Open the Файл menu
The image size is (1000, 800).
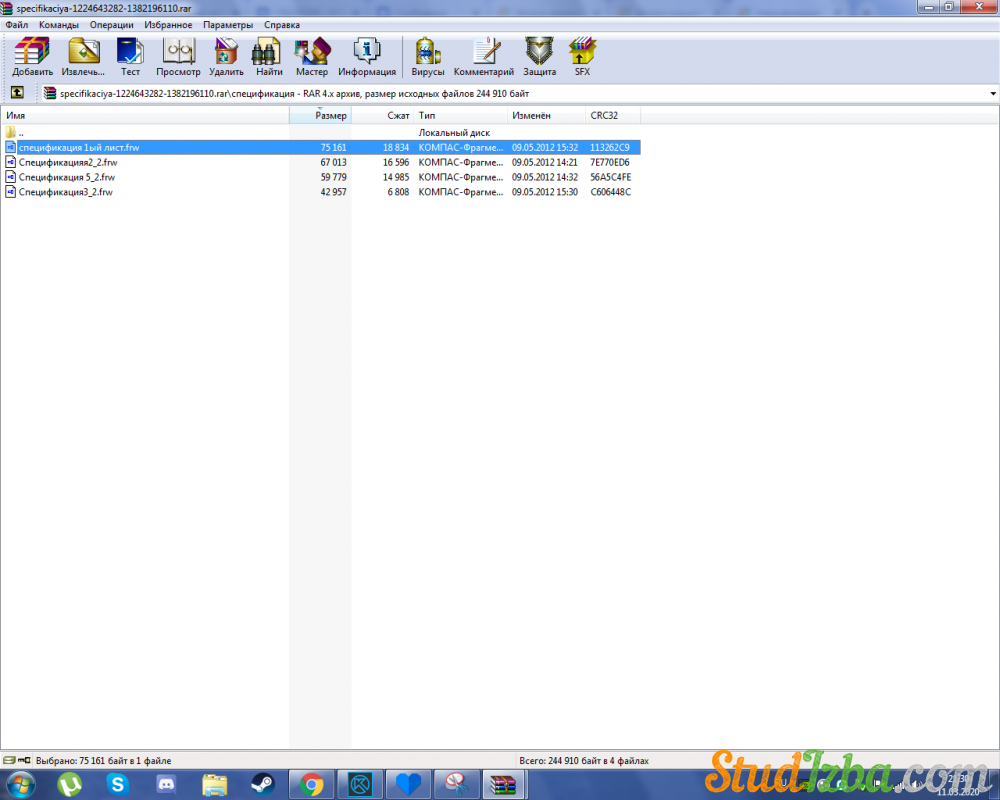coord(16,24)
